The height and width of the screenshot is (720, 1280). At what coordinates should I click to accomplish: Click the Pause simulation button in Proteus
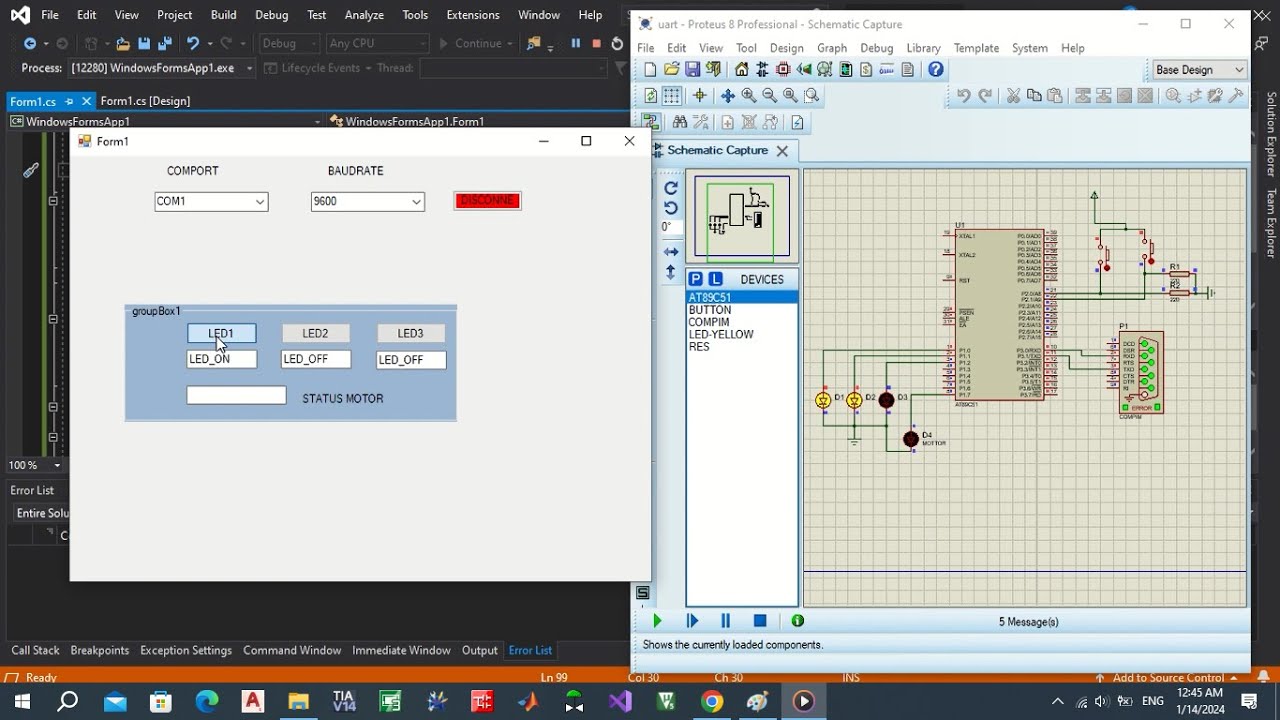(x=726, y=621)
